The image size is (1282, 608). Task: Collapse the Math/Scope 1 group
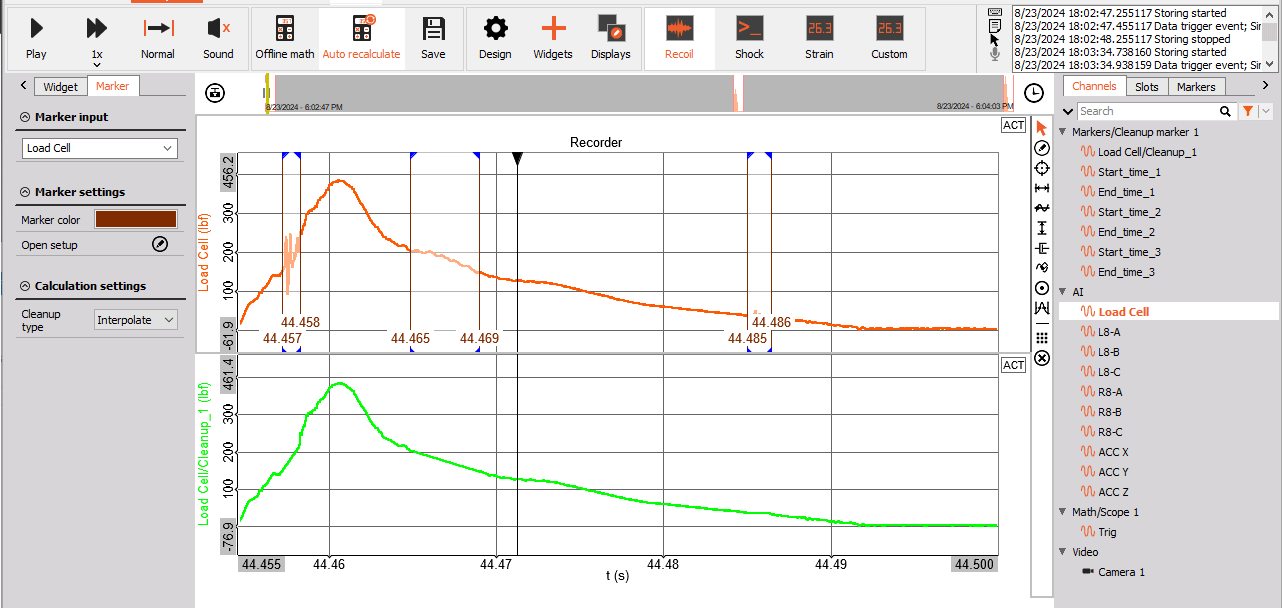pyautogui.click(x=1063, y=512)
